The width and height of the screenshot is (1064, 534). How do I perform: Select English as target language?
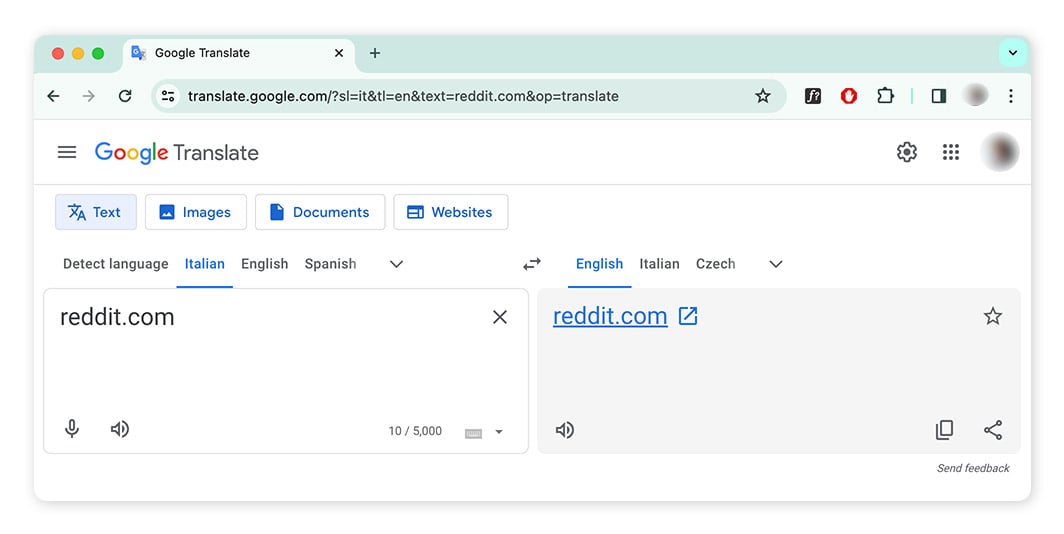point(599,264)
